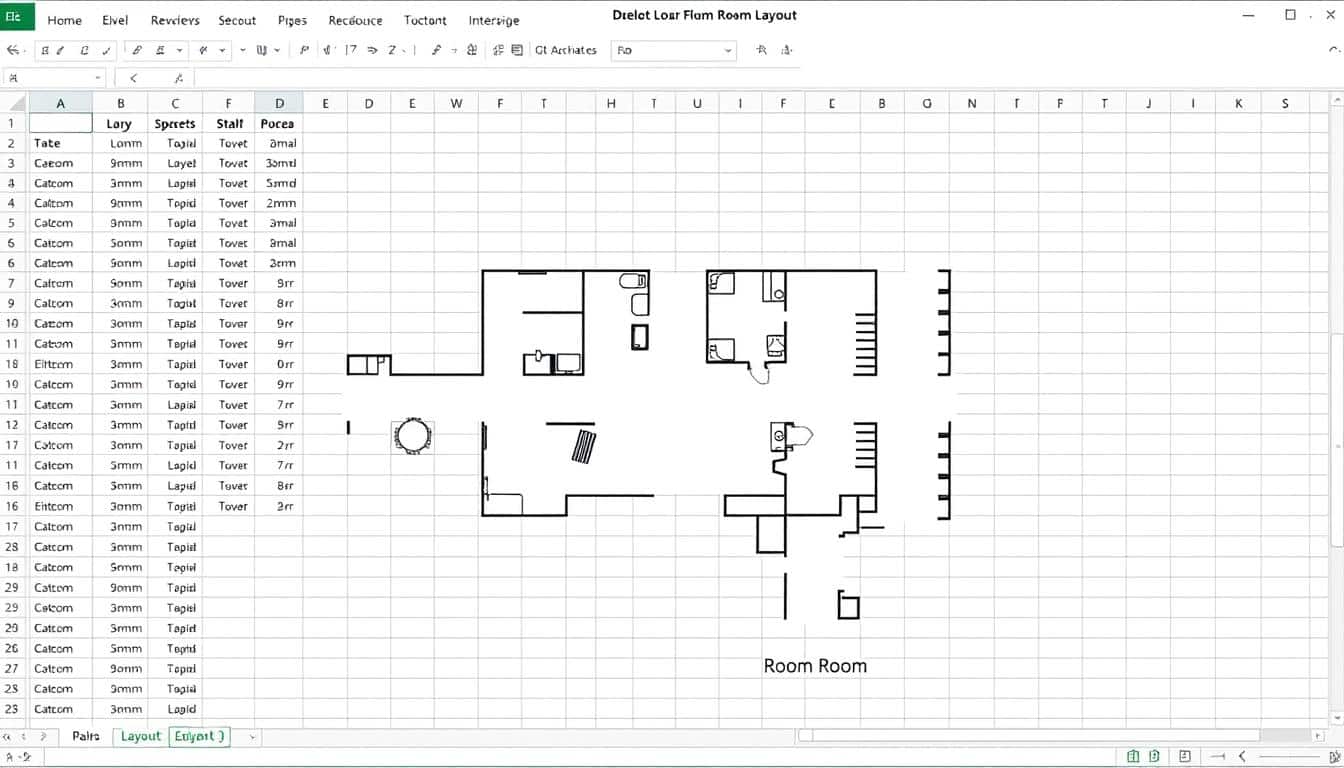Click the status bar icon at bottom left
The height and width of the screenshot is (768, 1344).
[x=19, y=758]
